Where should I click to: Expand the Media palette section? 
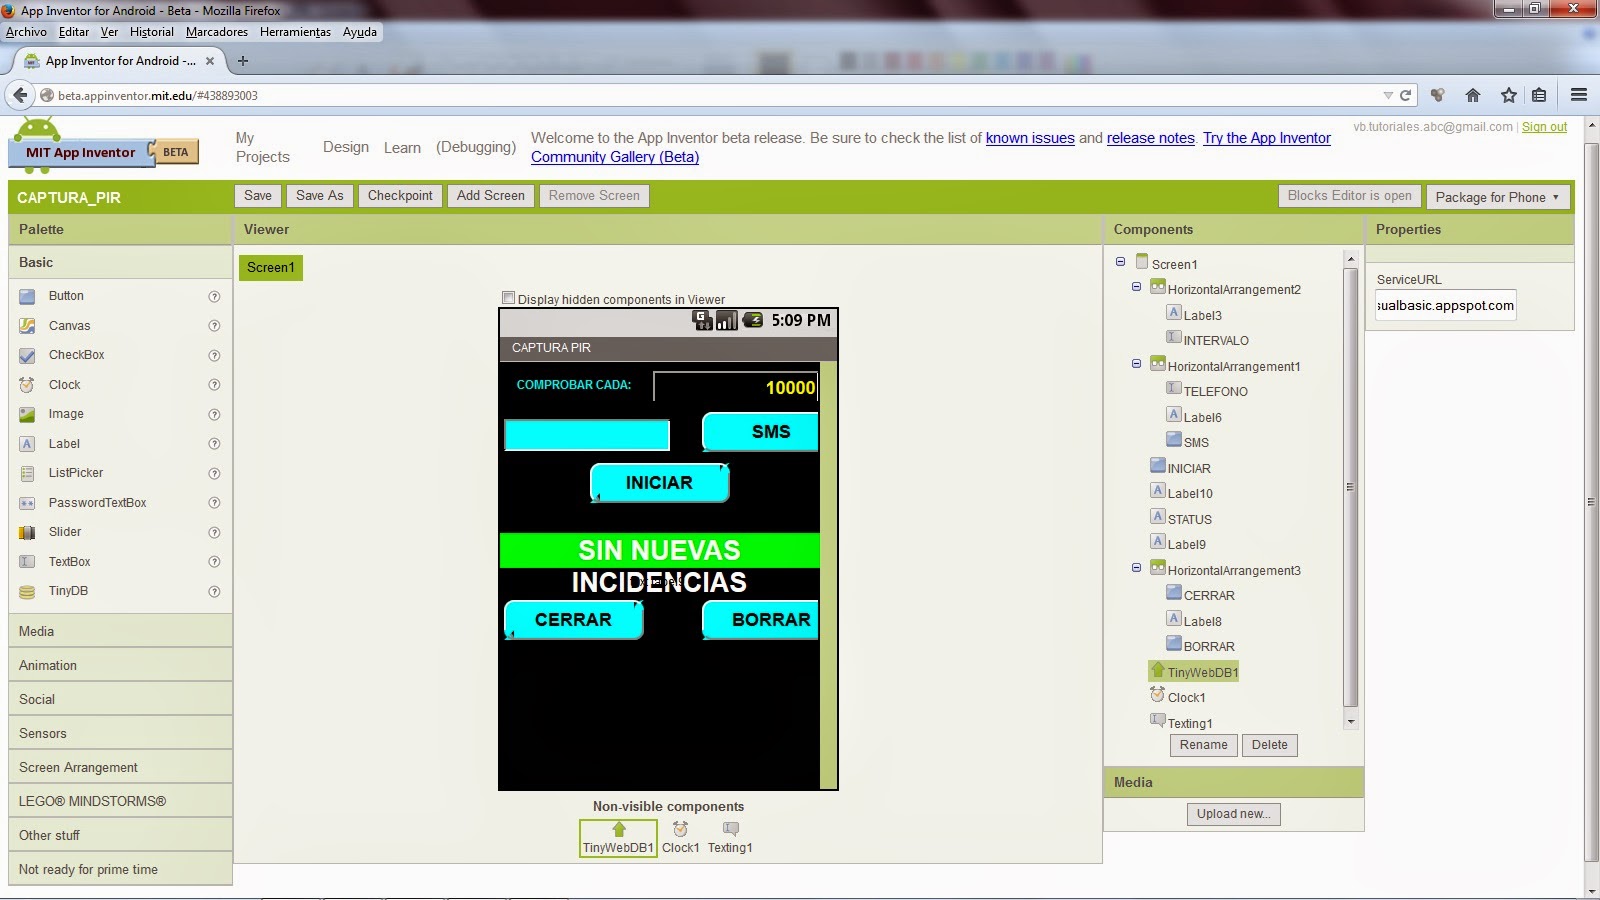pos(120,631)
